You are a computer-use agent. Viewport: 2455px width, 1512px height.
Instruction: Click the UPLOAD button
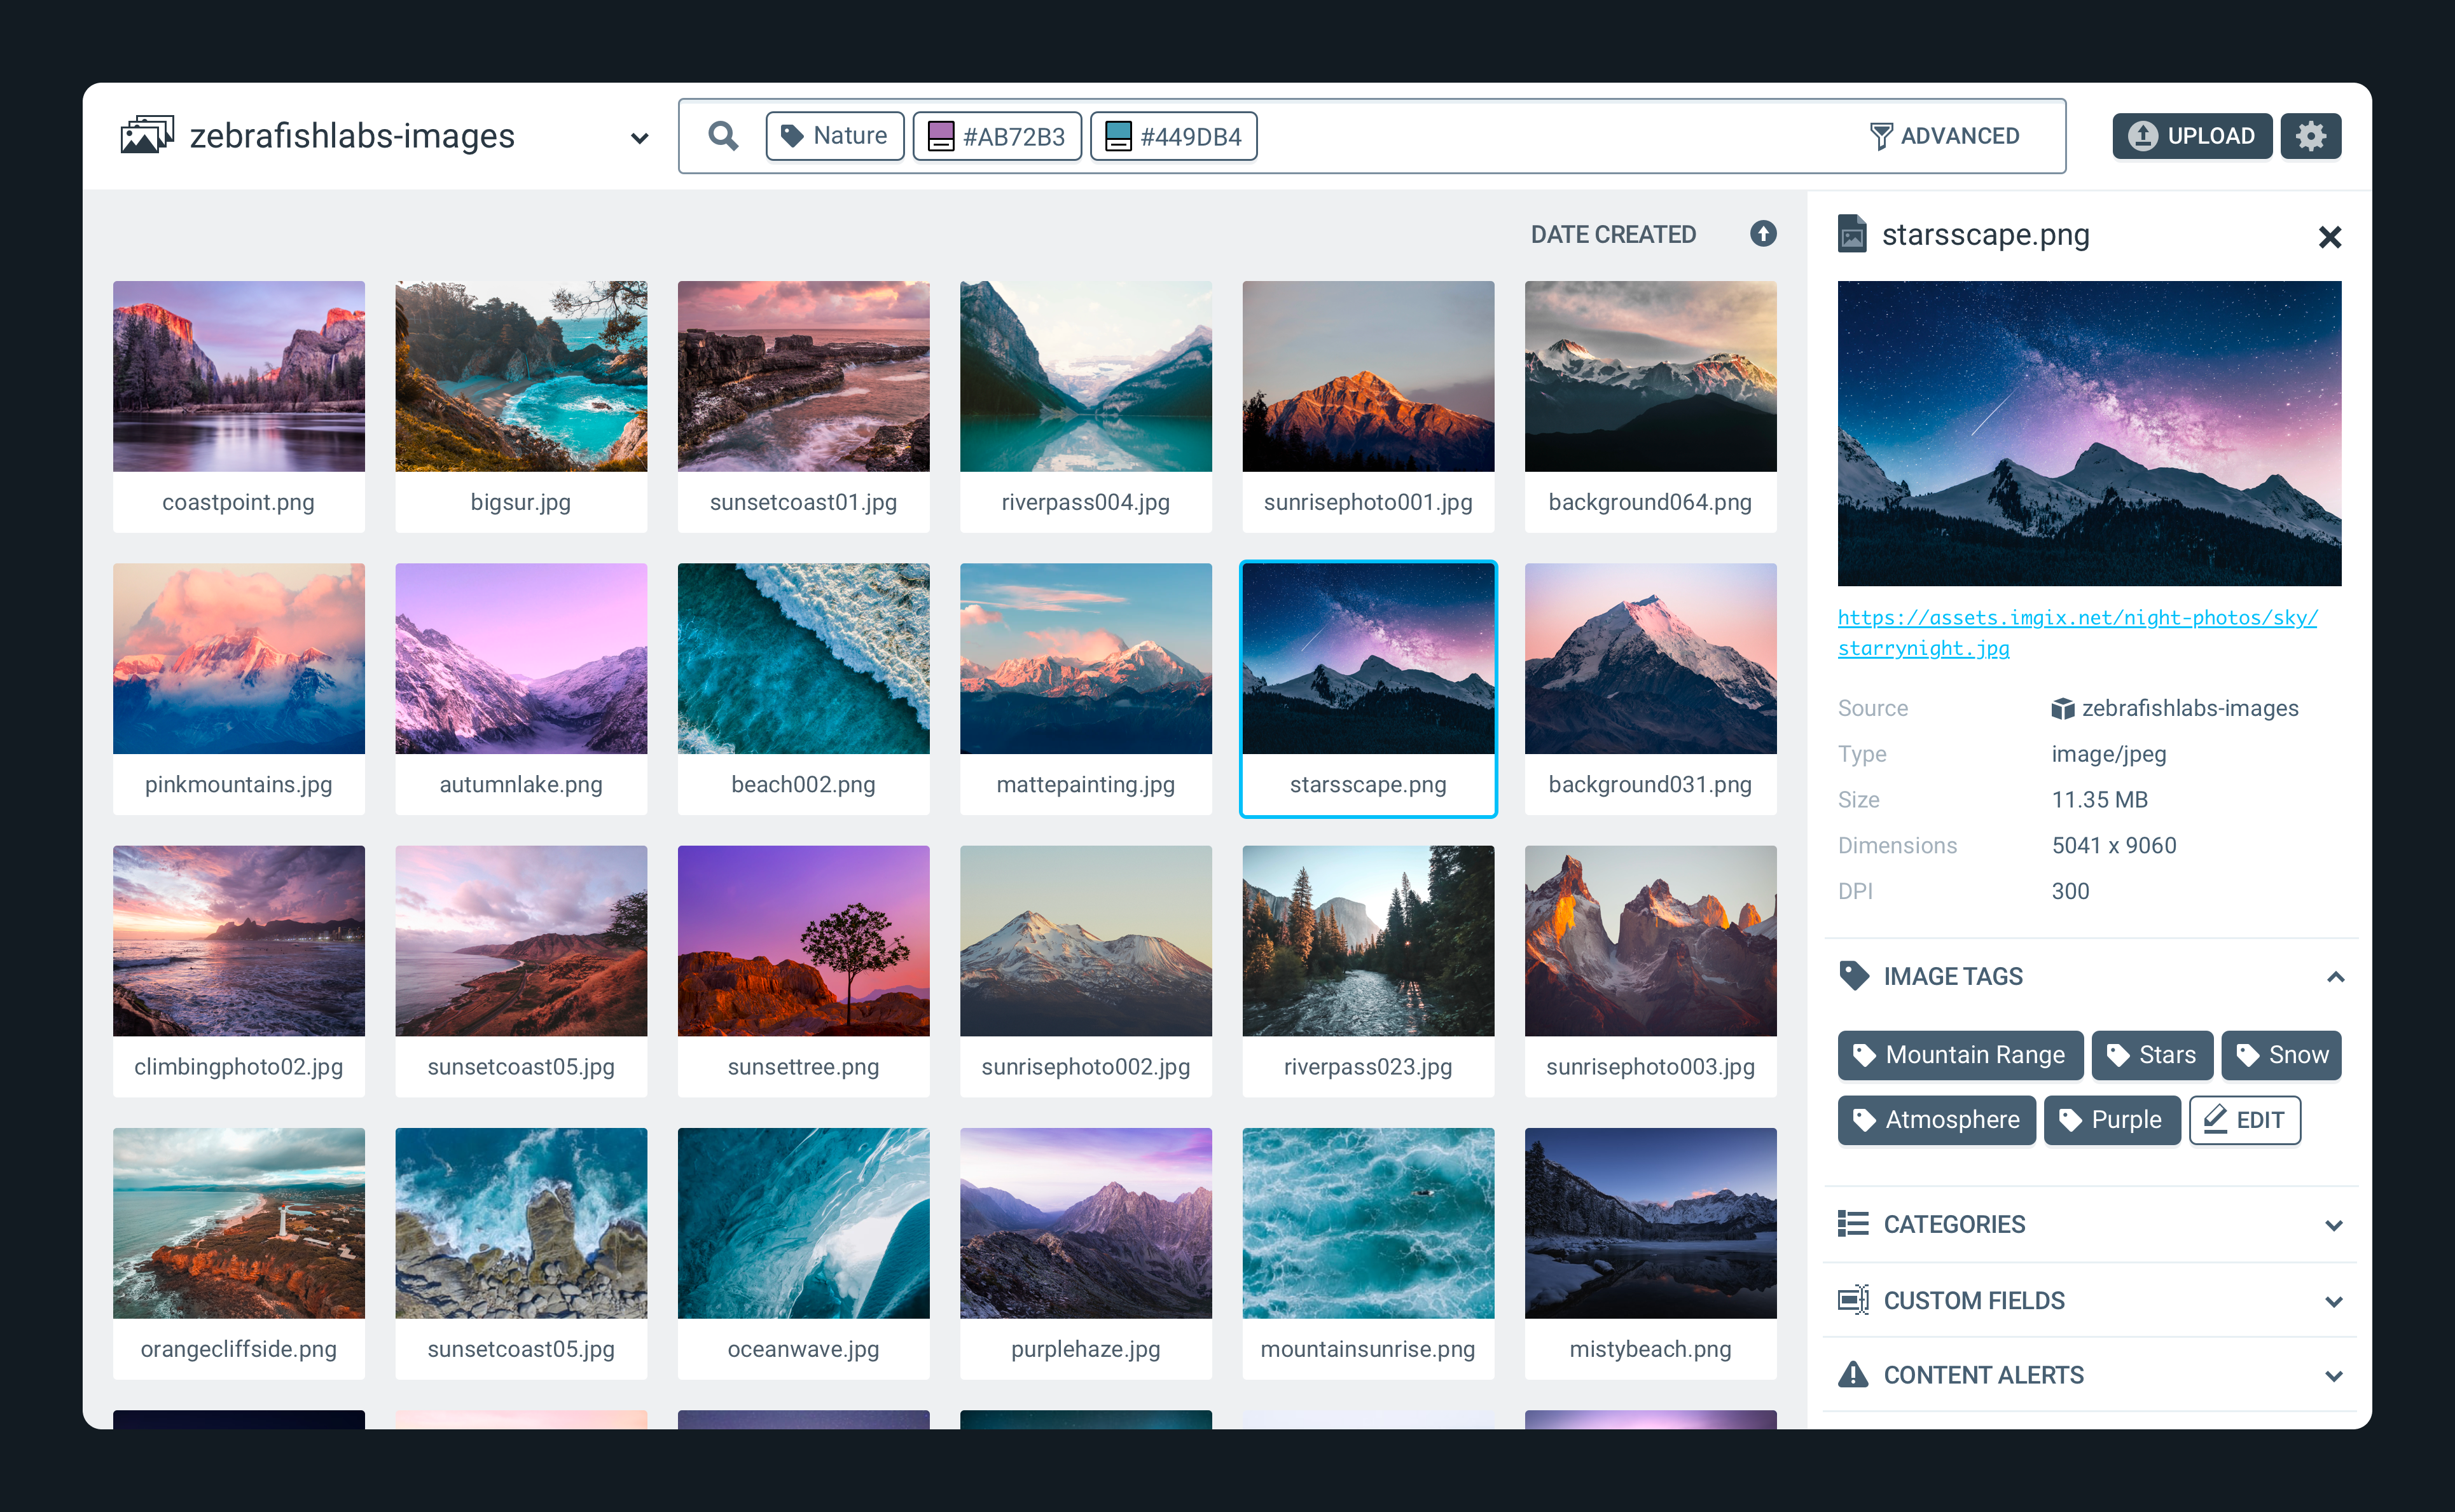coord(2192,135)
